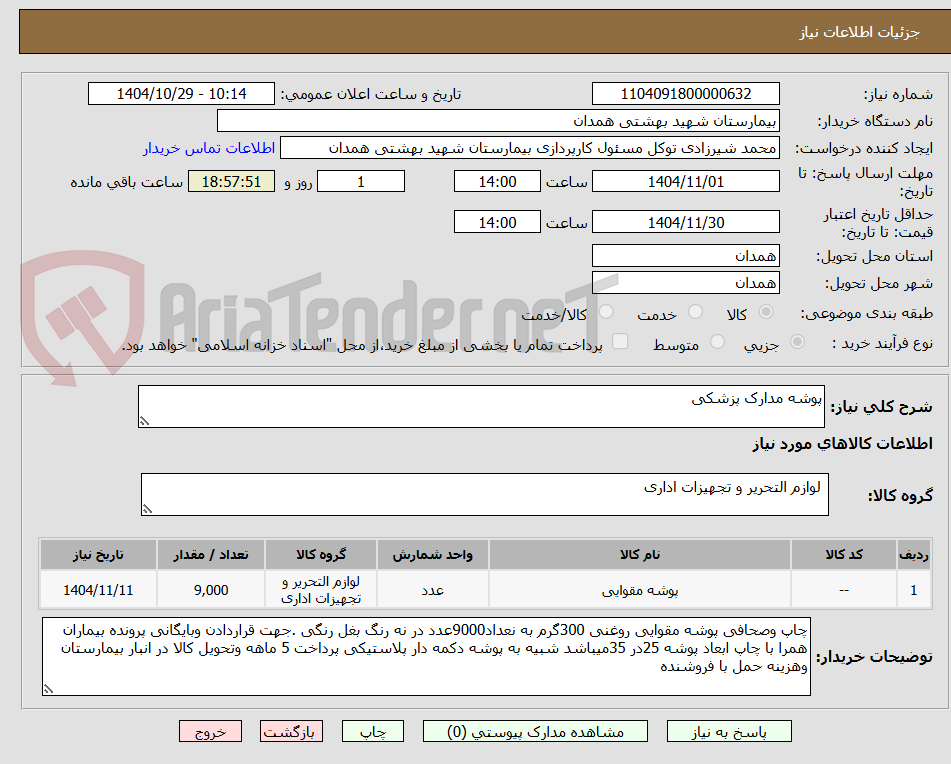Click the remaining time 18:57:51 field
Viewport: 951px width, 764px height.
coord(231,181)
